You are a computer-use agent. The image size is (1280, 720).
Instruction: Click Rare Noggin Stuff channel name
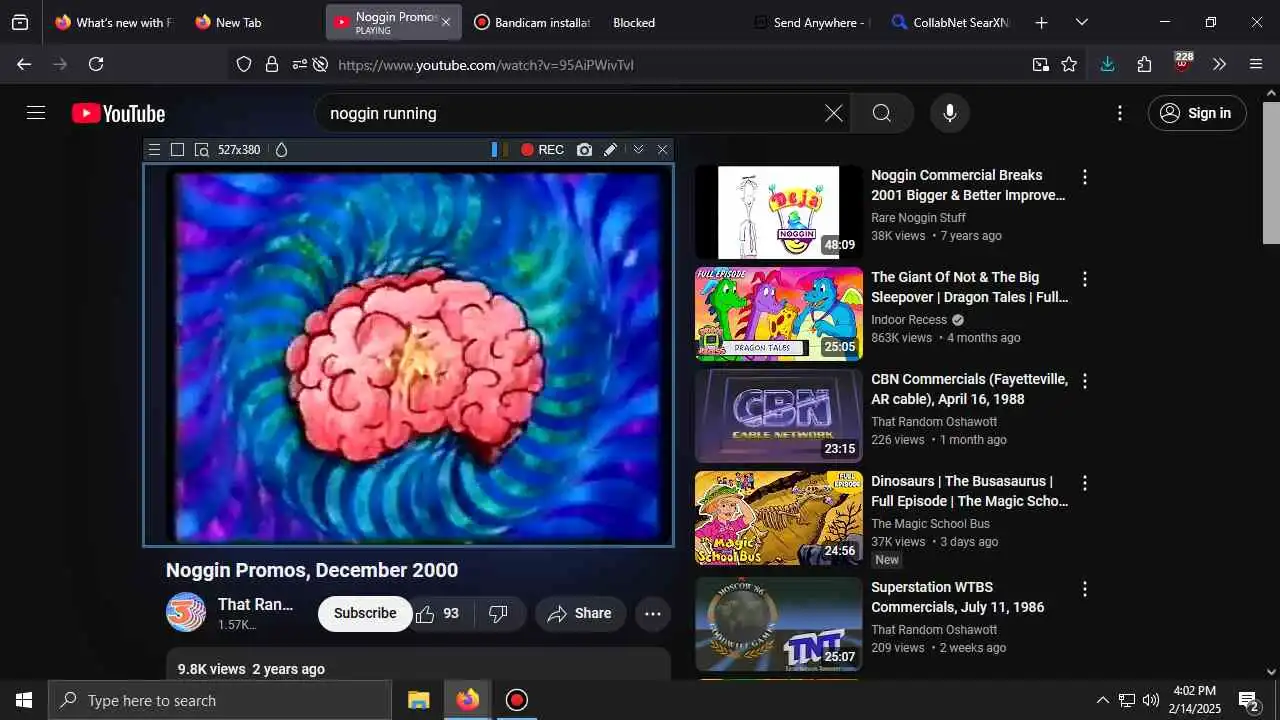[x=918, y=218]
